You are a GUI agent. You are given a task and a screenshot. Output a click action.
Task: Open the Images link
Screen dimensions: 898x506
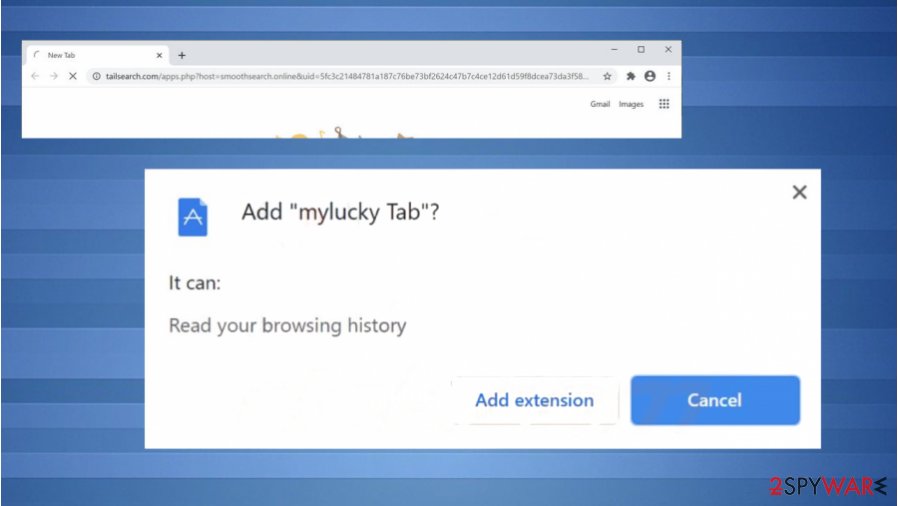coord(631,104)
